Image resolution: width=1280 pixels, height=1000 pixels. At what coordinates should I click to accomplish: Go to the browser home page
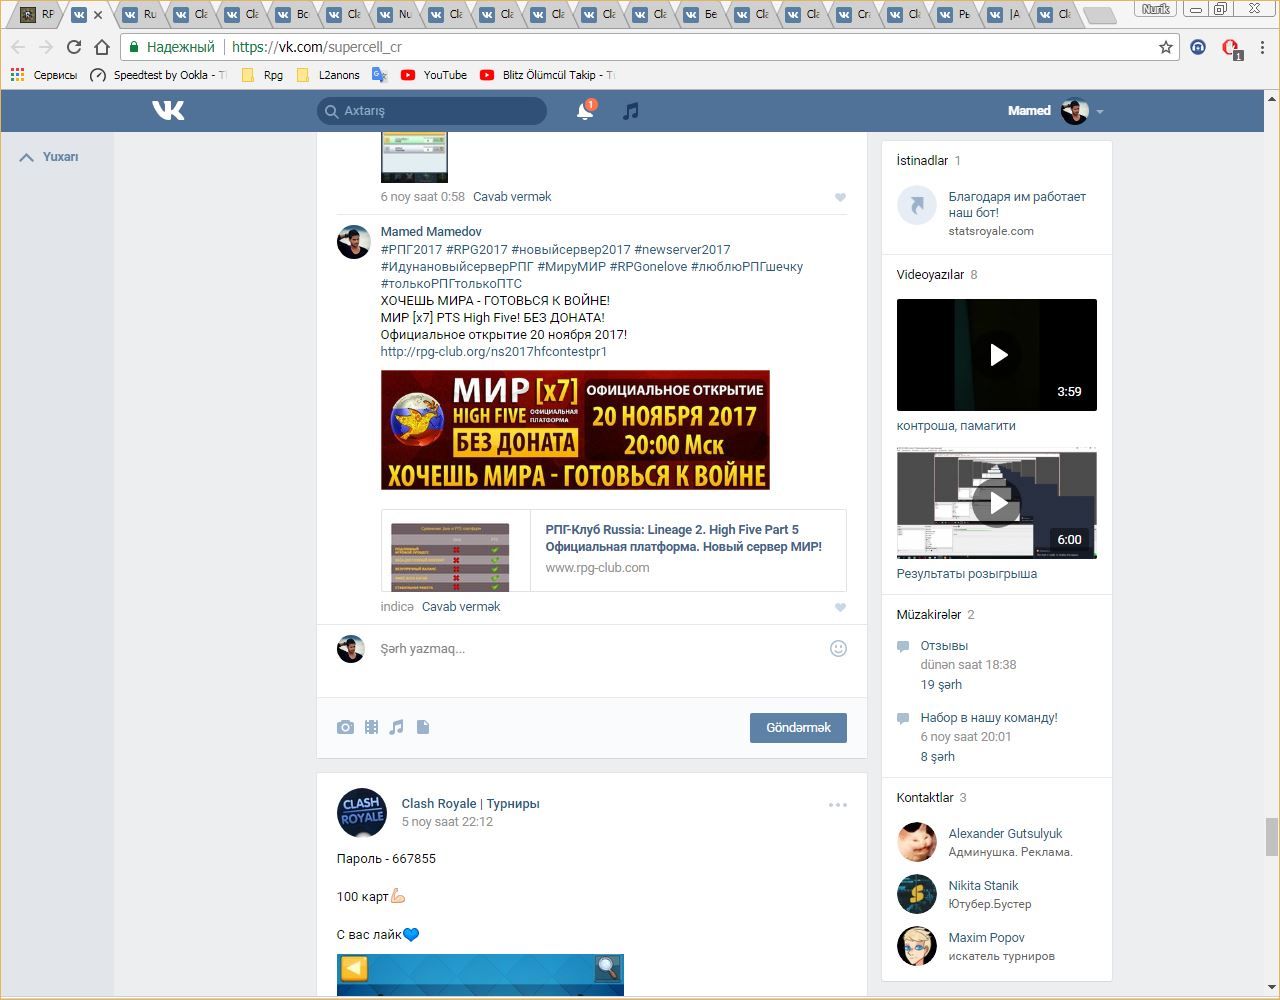101,47
